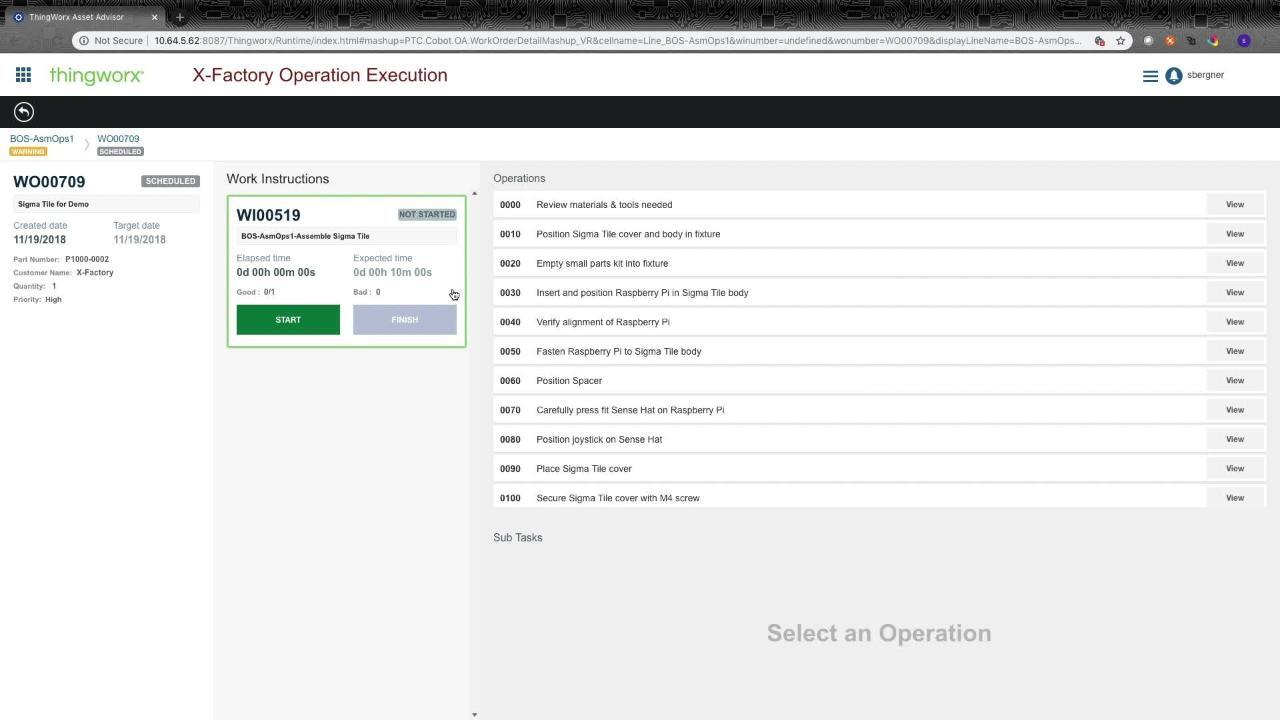Select 'Empty small parts kit into fixture'
Image resolution: width=1280 pixels, height=720 pixels.
[x=602, y=263]
